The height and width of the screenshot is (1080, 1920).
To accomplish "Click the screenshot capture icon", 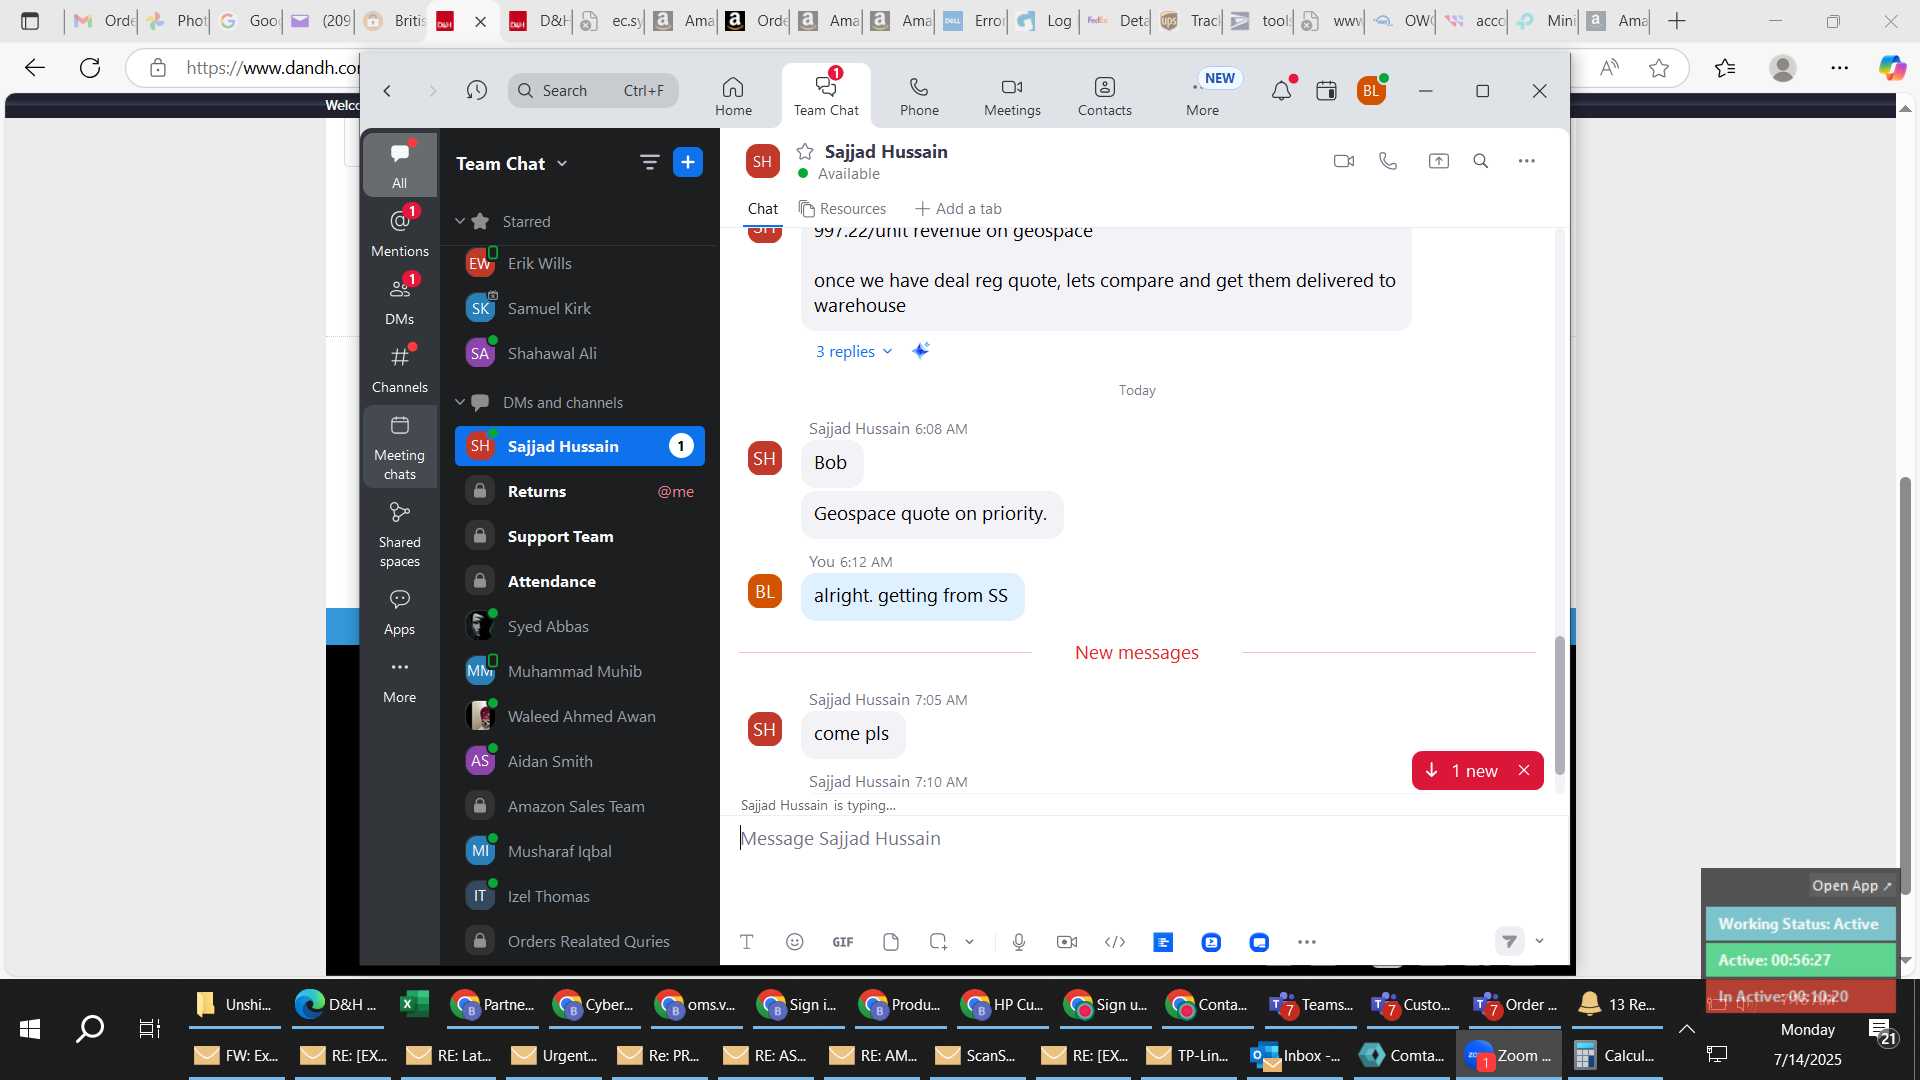I will coord(938,942).
